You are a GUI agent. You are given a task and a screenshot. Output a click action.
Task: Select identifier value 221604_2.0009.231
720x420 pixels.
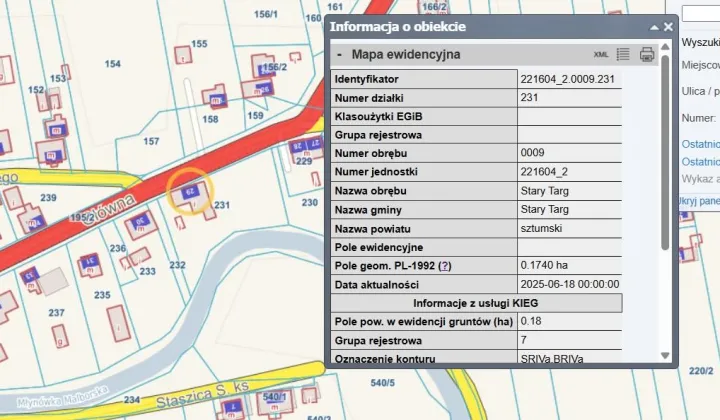coord(567,79)
